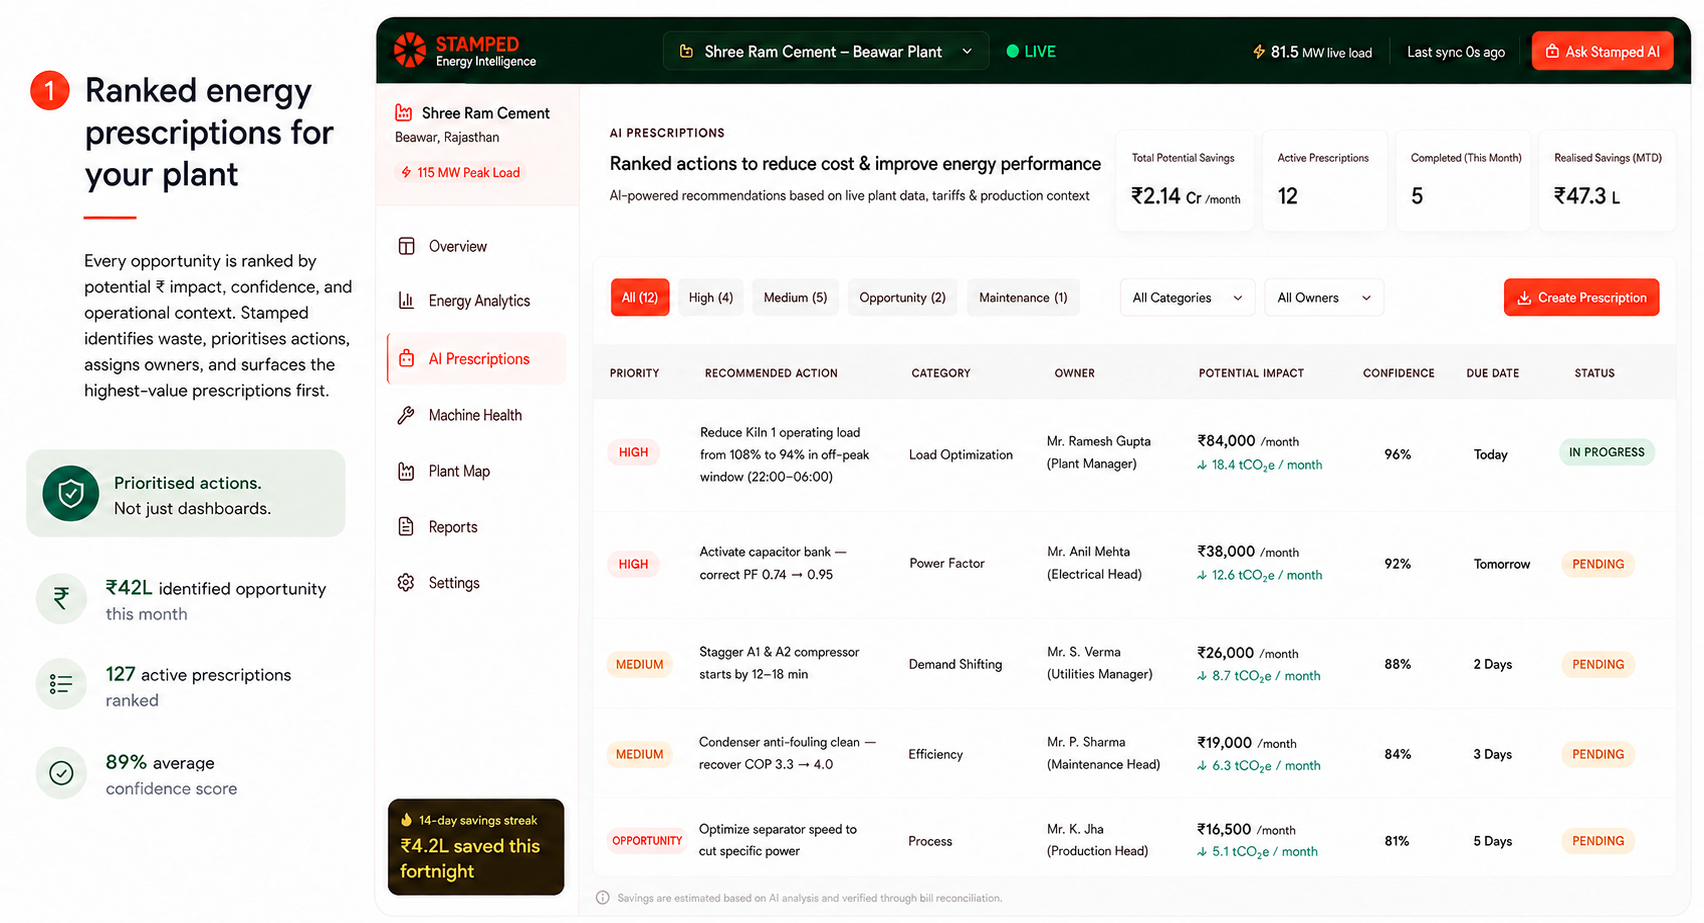
Task: Click the Completed (This Month) card
Action: click(1464, 181)
